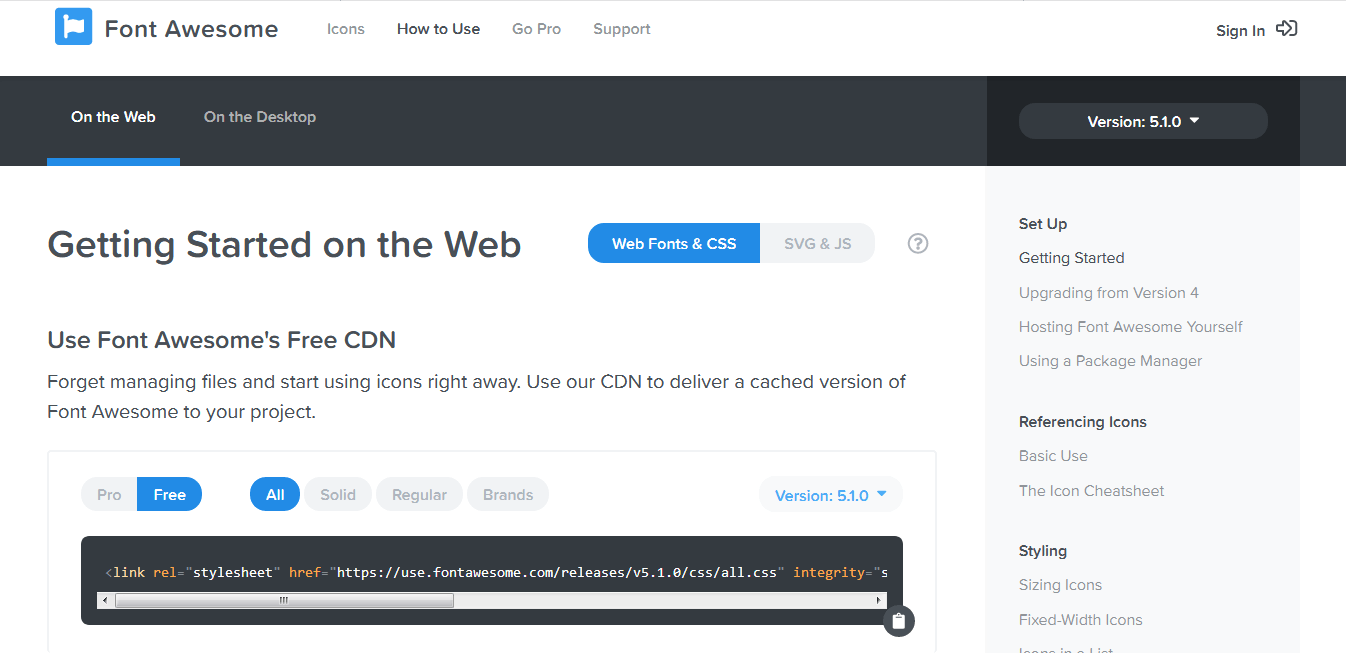Click the Font Awesome brand name
The width and height of the screenshot is (1346, 653).
coord(191,28)
